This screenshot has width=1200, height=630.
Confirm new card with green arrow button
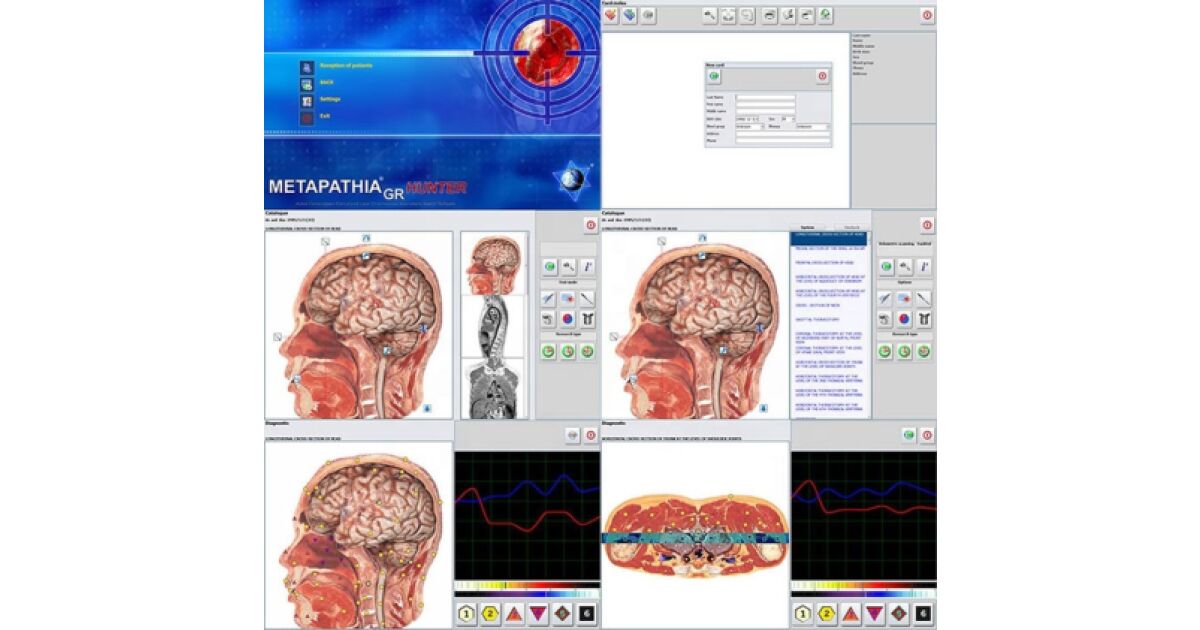714,76
